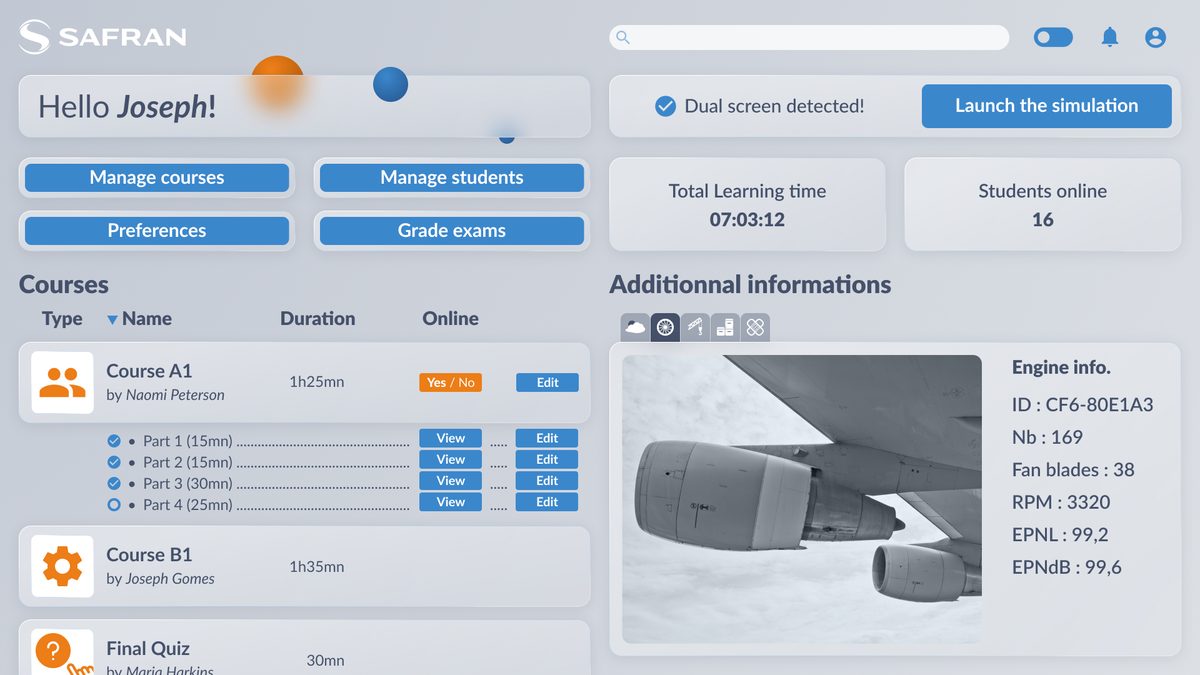Edit Part 2 (15mn)
This screenshot has height=675, width=1200.
[547, 459]
